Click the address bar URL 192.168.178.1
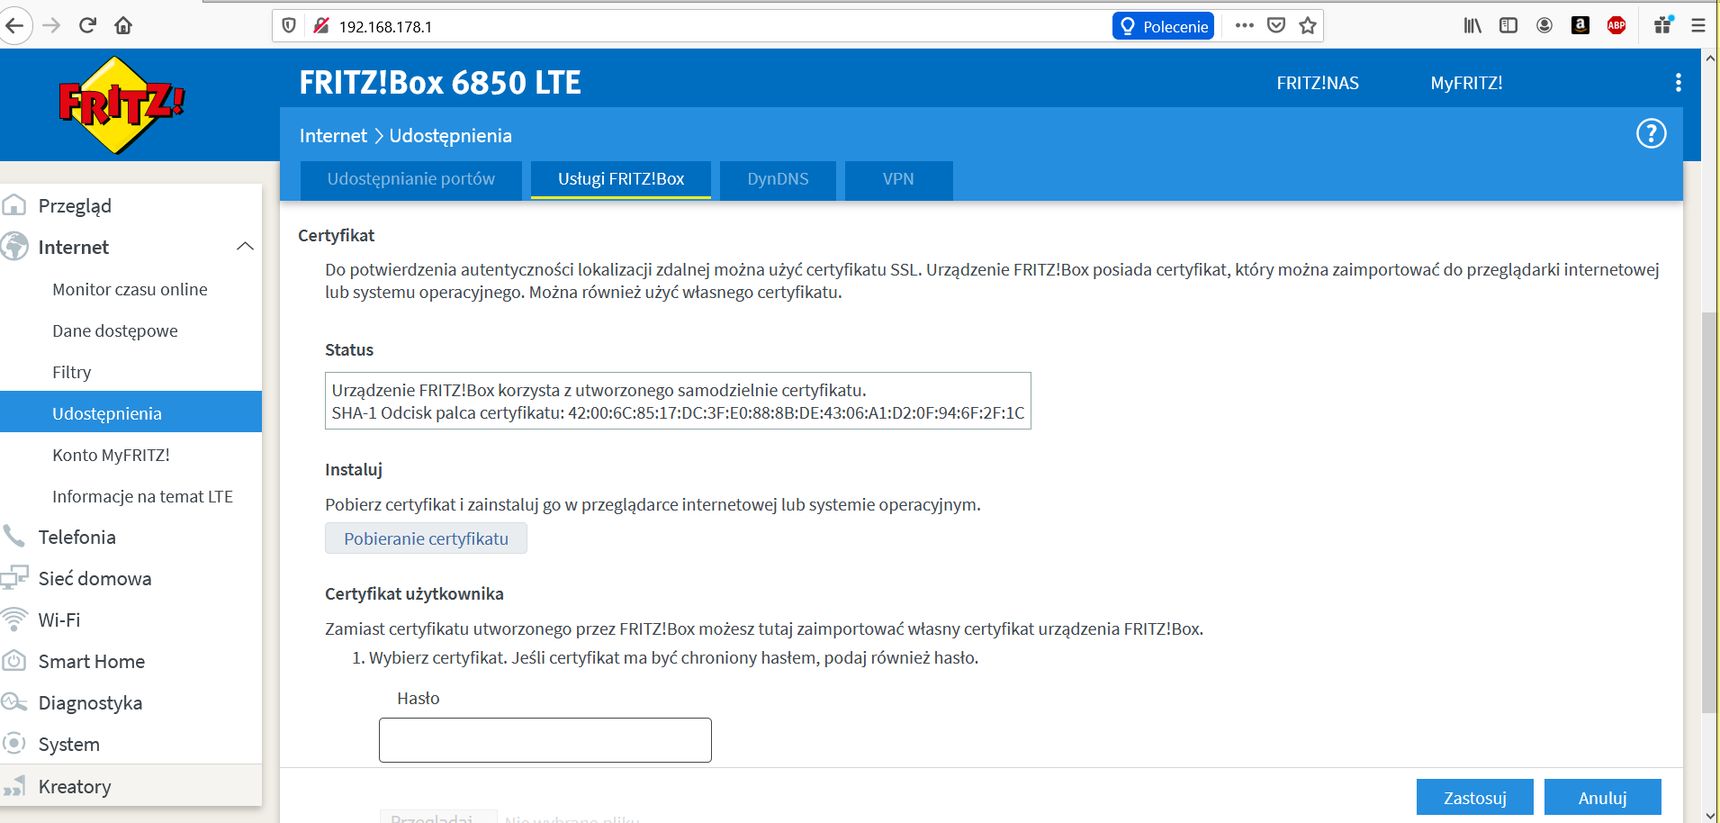 click(x=385, y=27)
